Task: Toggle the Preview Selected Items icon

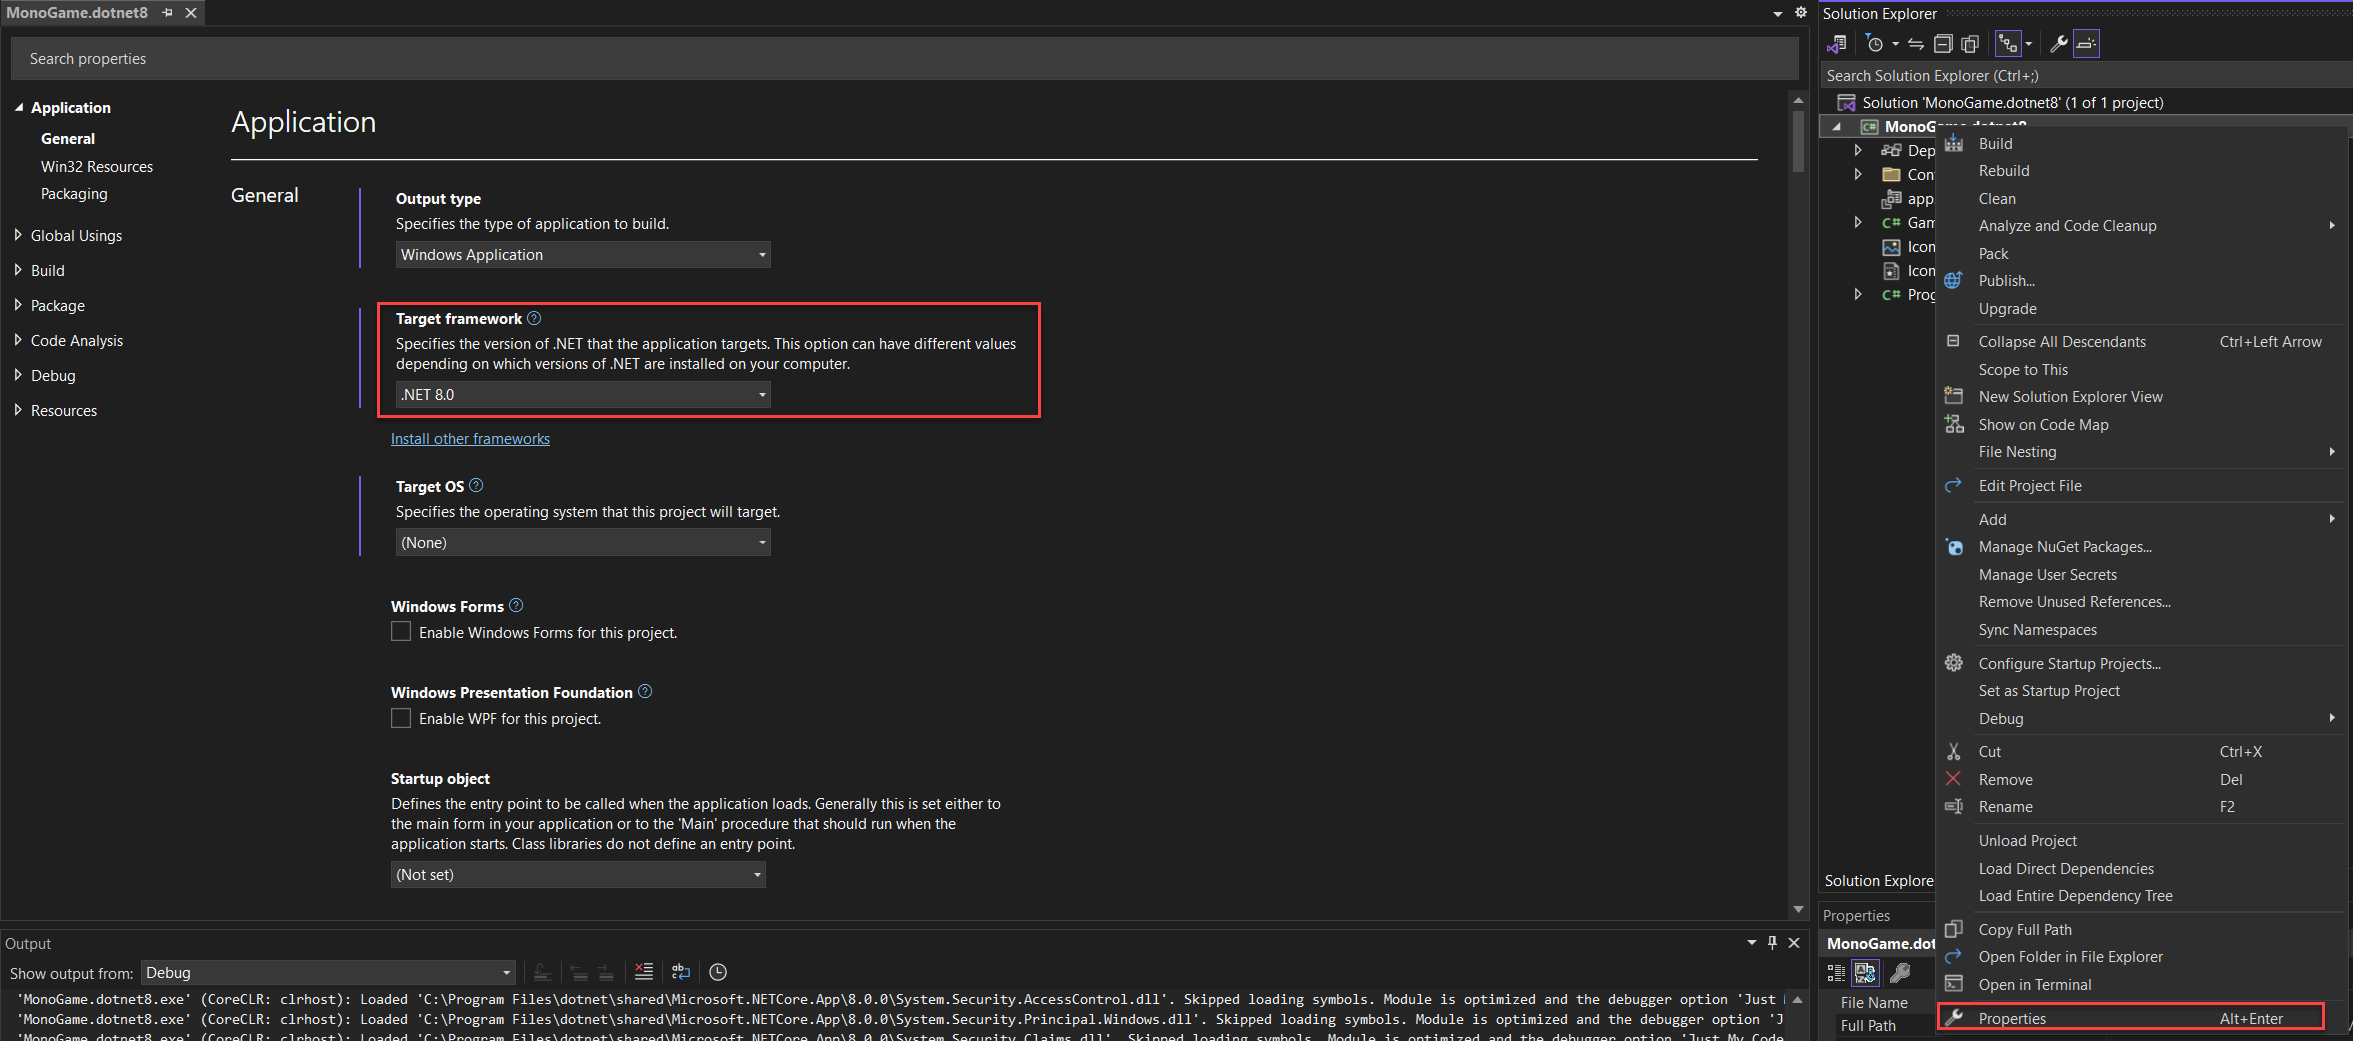Action: [x=2086, y=44]
